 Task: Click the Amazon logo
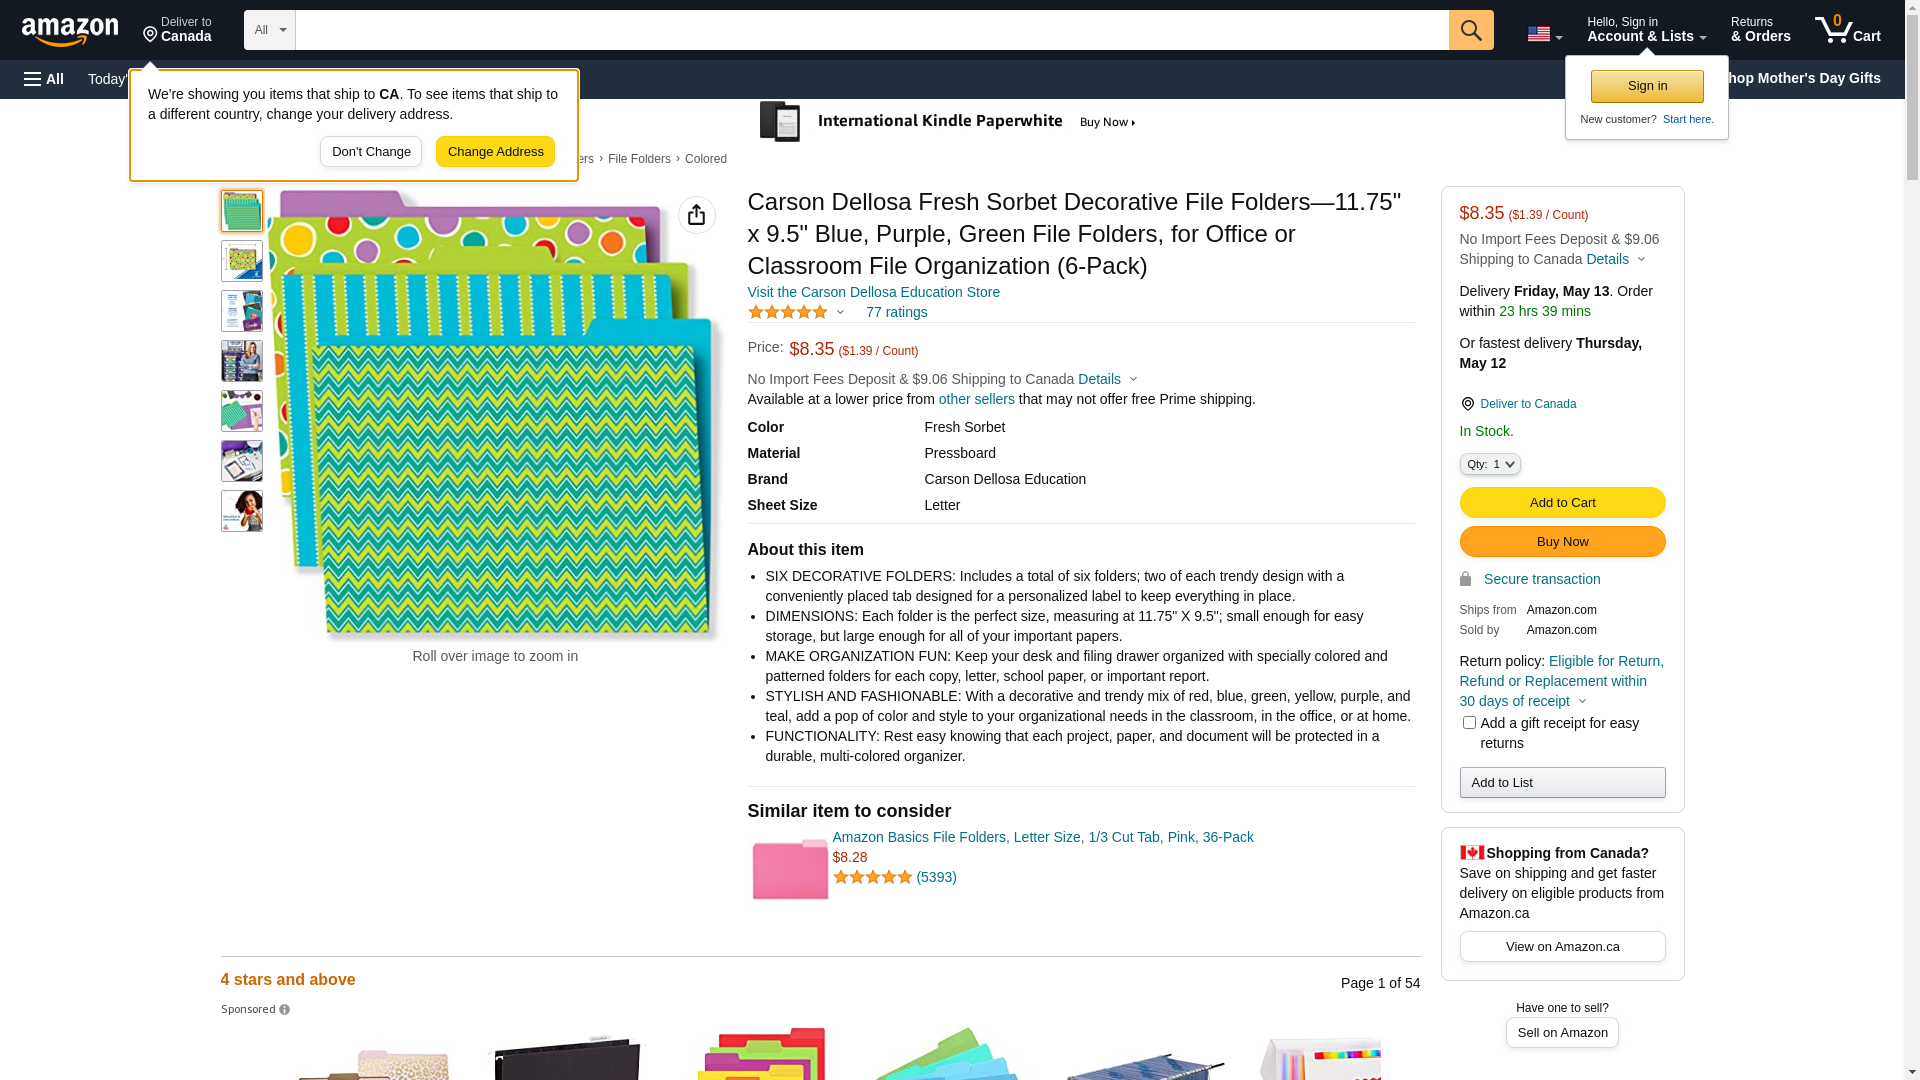[70, 31]
